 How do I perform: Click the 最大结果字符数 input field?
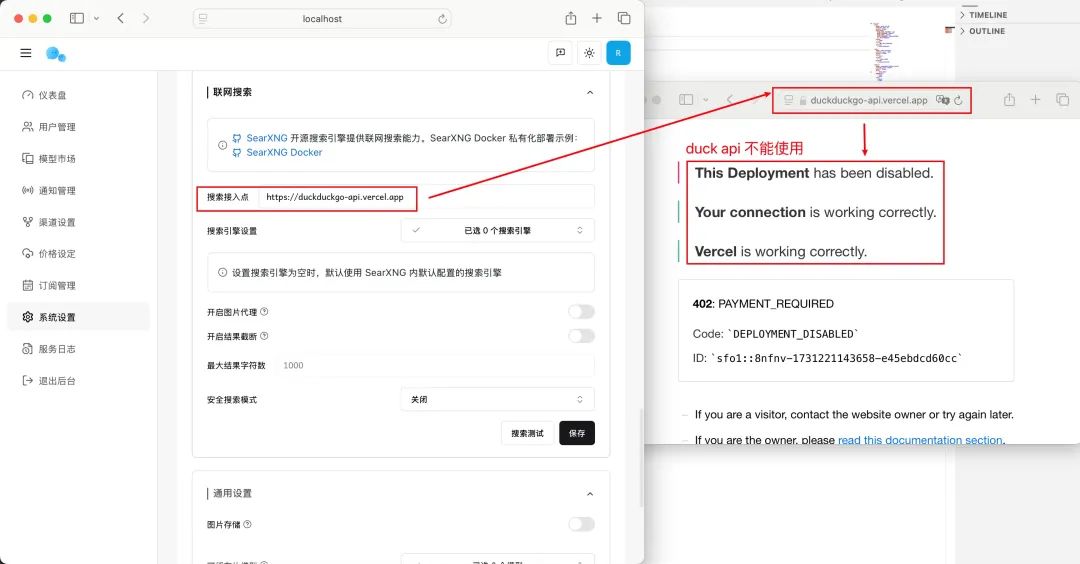coord(435,366)
